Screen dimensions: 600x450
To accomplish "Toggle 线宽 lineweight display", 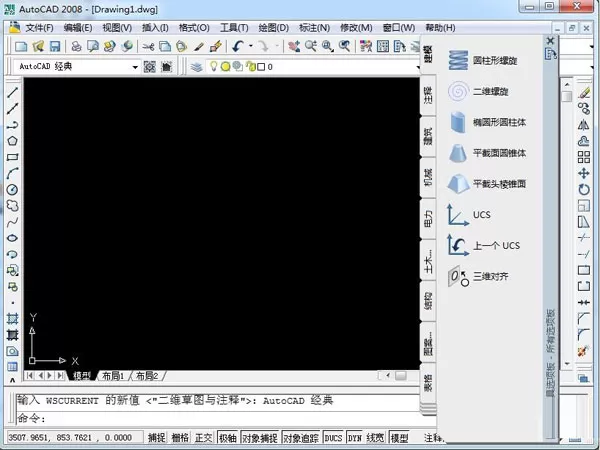I will pos(375,437).
